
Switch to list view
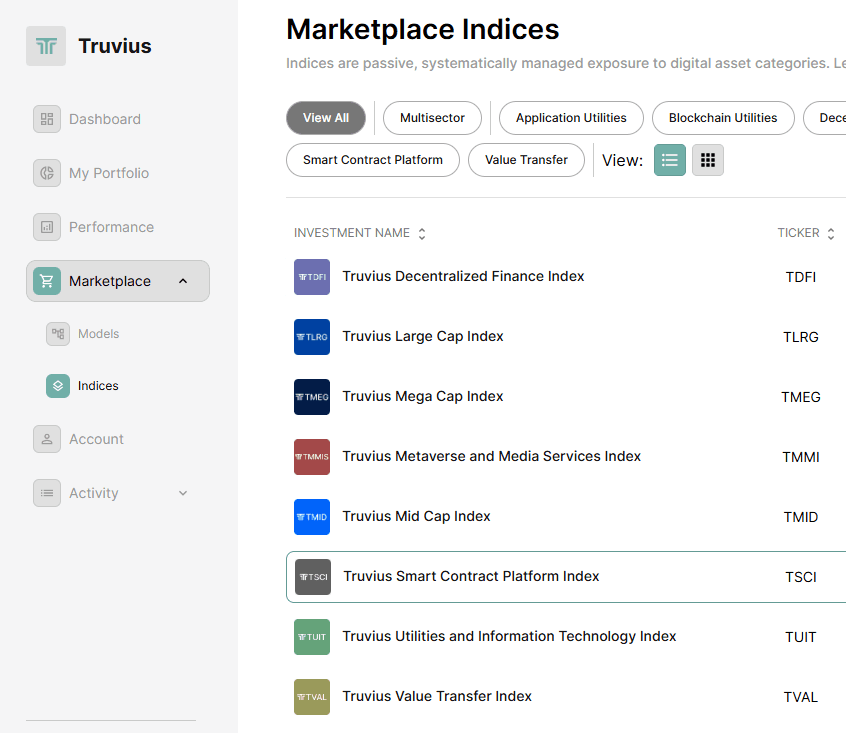tap(670, 160)
